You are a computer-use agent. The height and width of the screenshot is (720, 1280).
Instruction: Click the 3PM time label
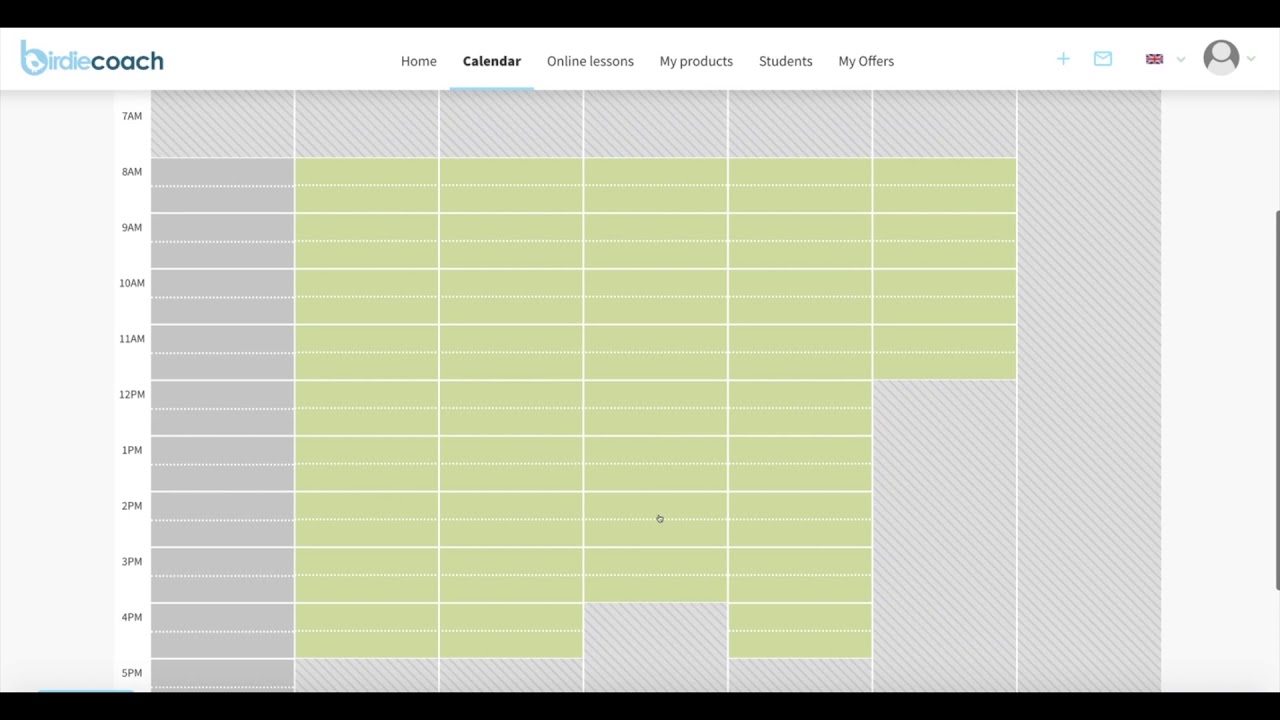pyautogui.click(x=132, y=562)
